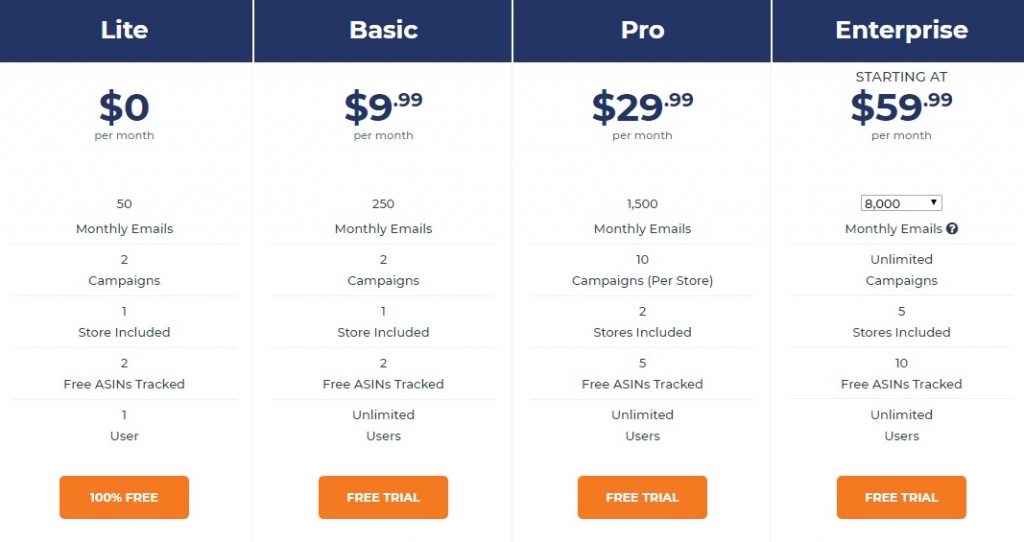Start the Pro plan FREE TRIAL

[x=642, y=497]
